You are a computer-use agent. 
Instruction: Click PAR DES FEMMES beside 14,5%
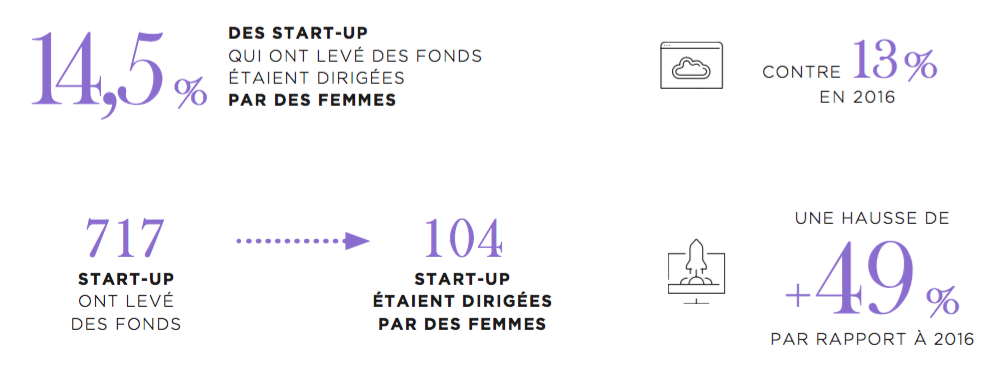tap(312, 101)
